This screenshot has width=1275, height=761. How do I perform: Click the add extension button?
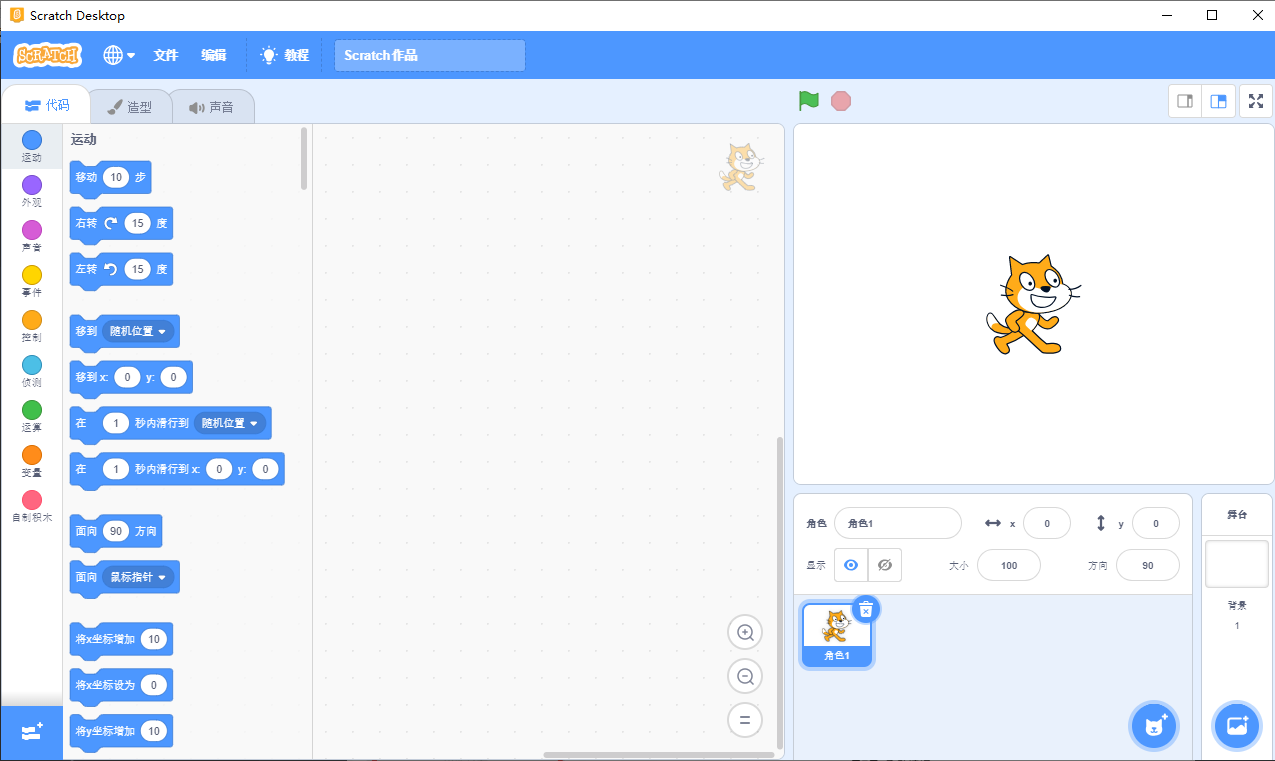click(32, 733)
